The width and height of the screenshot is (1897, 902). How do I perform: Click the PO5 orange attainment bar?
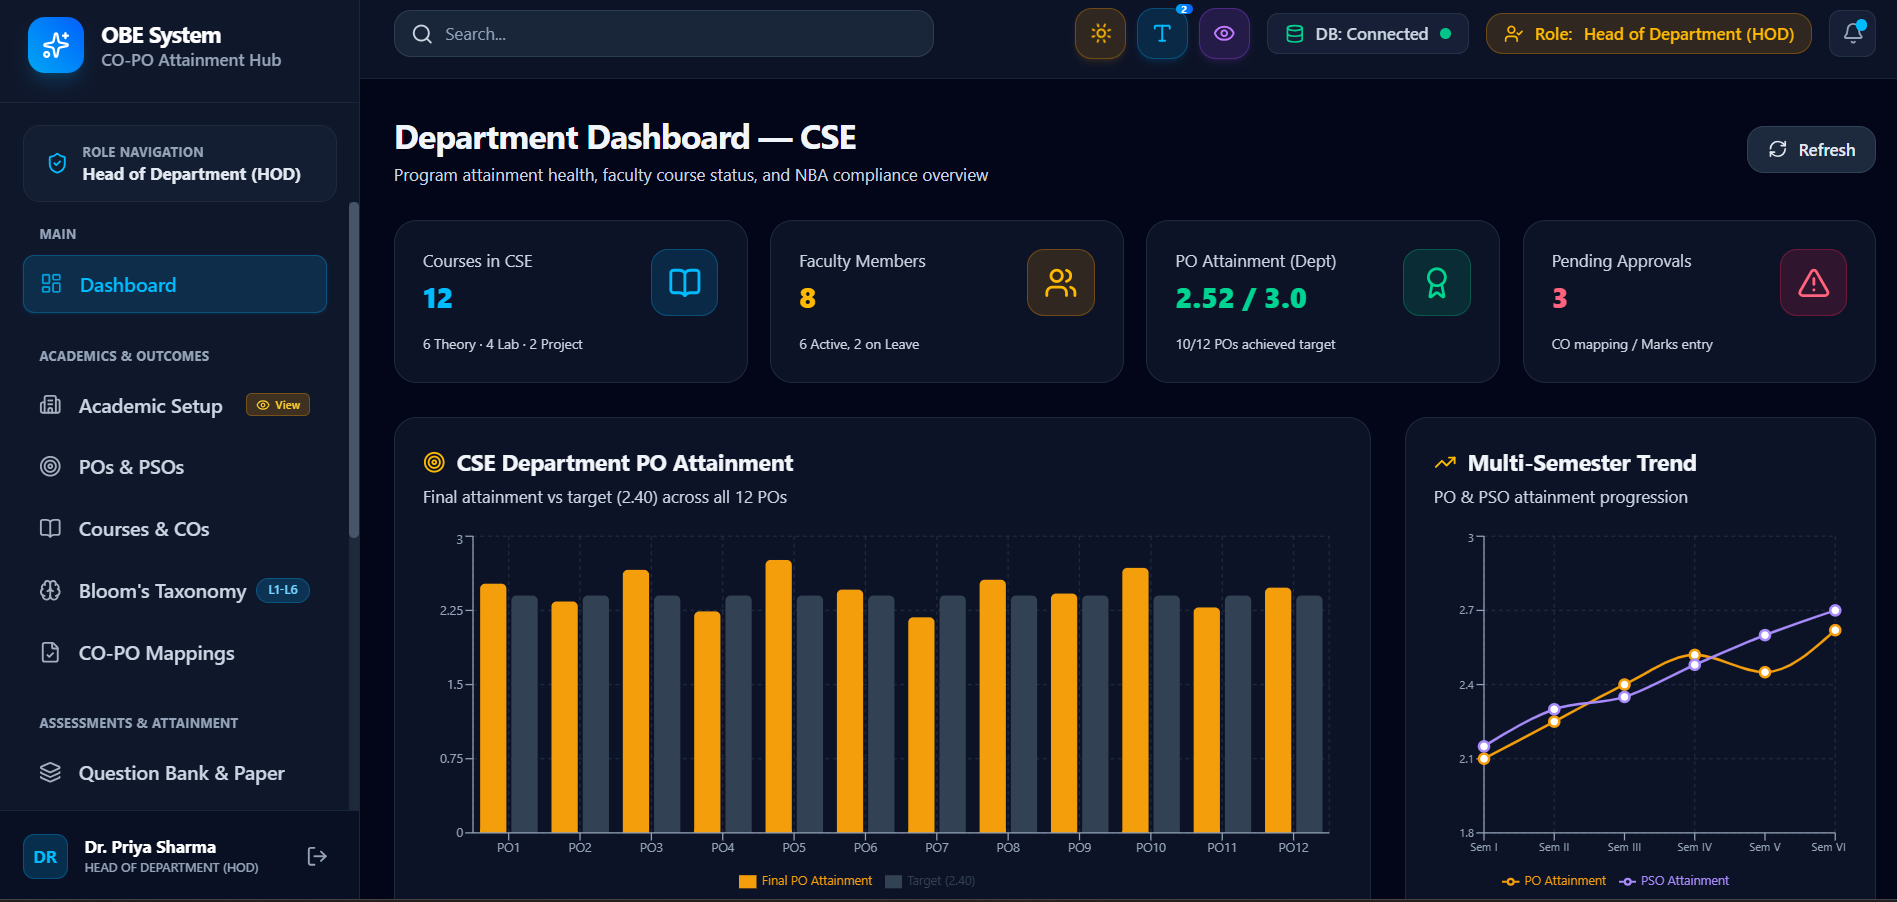[x=778, y=696]
